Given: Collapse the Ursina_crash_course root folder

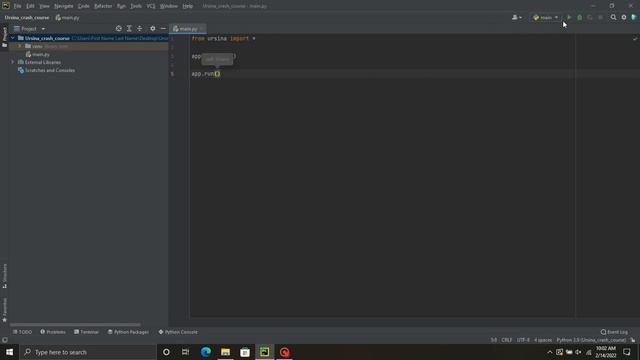Looking at the screenshot, I should click(x=13, y=38).
